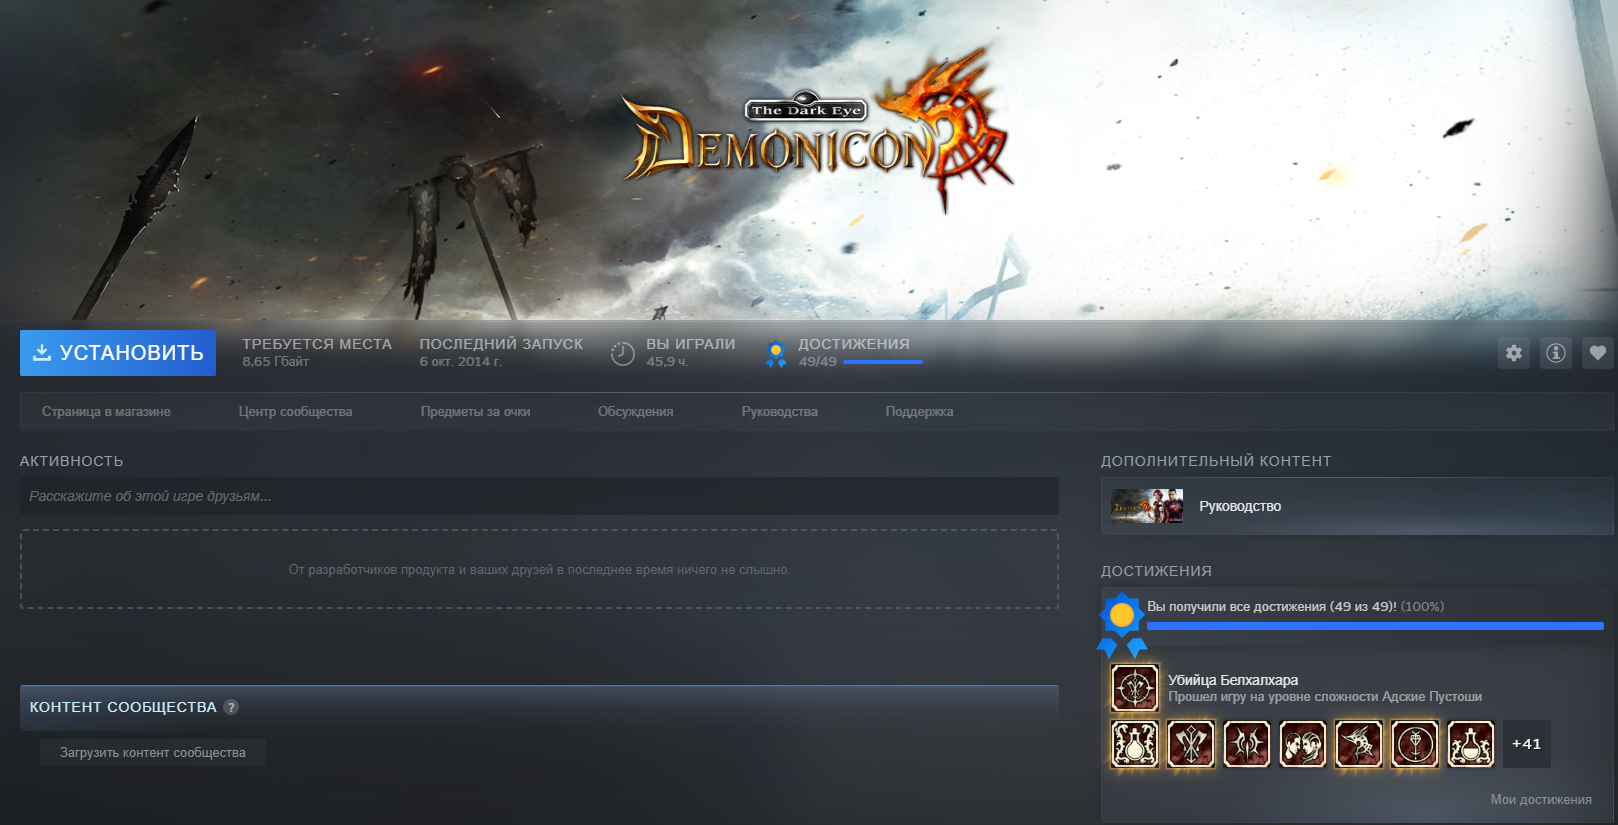Select the spiked blade emblem achievement icon
Viewport: 1618px width, 825px height.
tap(1247, 744)
